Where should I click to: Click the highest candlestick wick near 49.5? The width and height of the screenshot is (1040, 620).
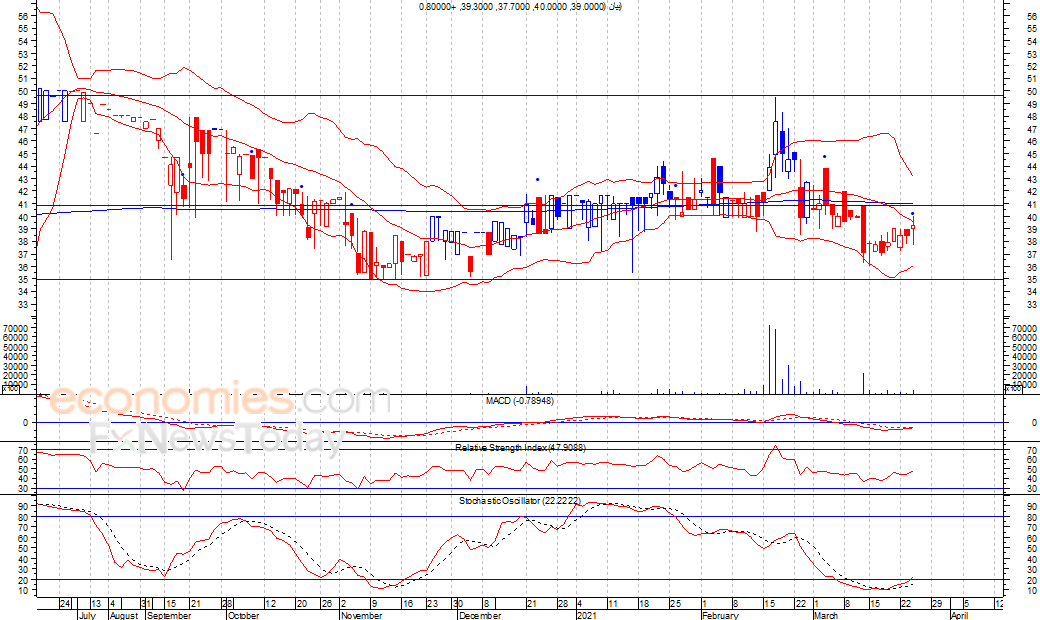[x=776, y=100]
